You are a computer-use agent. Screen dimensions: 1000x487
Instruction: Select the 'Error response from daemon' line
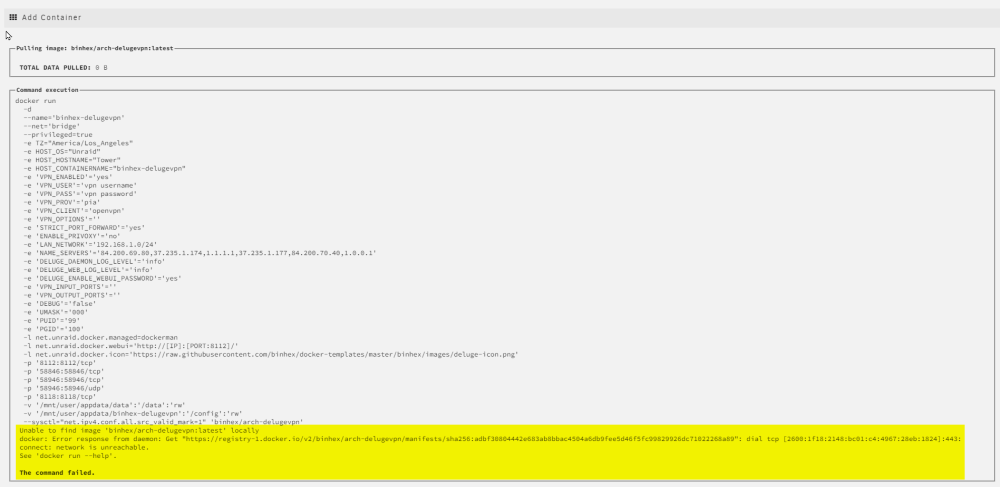point(490,439)
